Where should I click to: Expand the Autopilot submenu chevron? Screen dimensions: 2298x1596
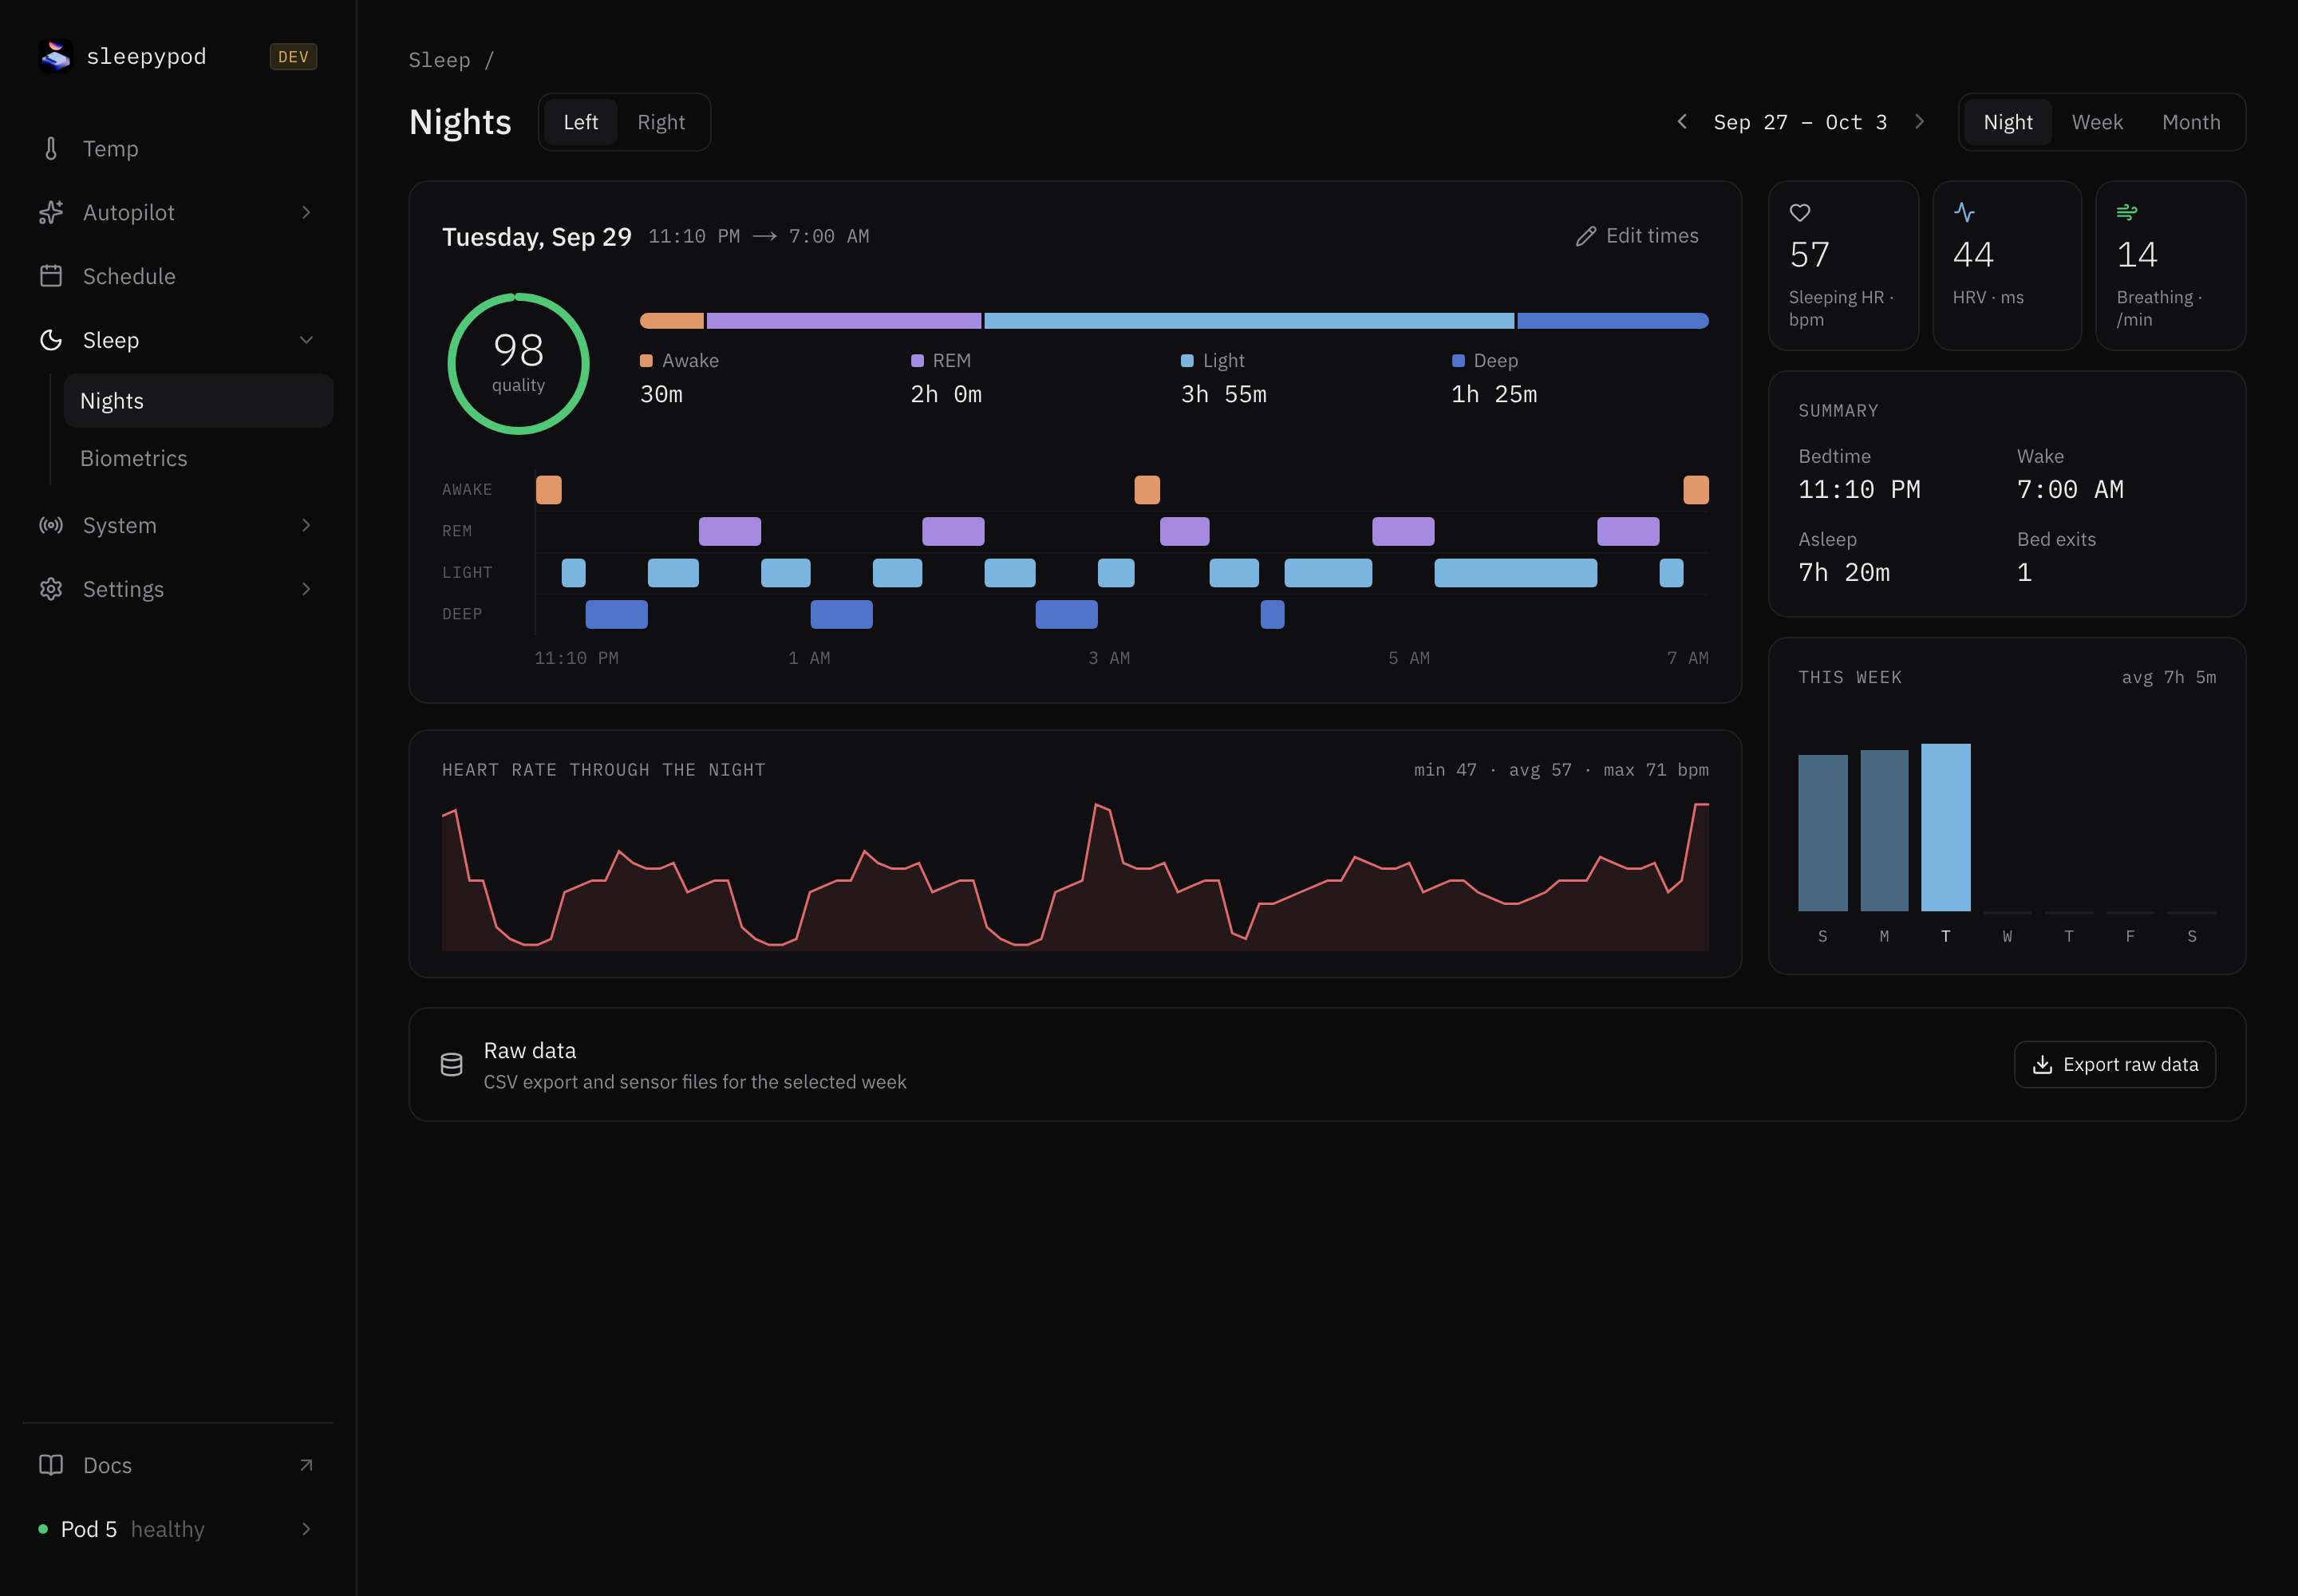(x=306, y=213)
